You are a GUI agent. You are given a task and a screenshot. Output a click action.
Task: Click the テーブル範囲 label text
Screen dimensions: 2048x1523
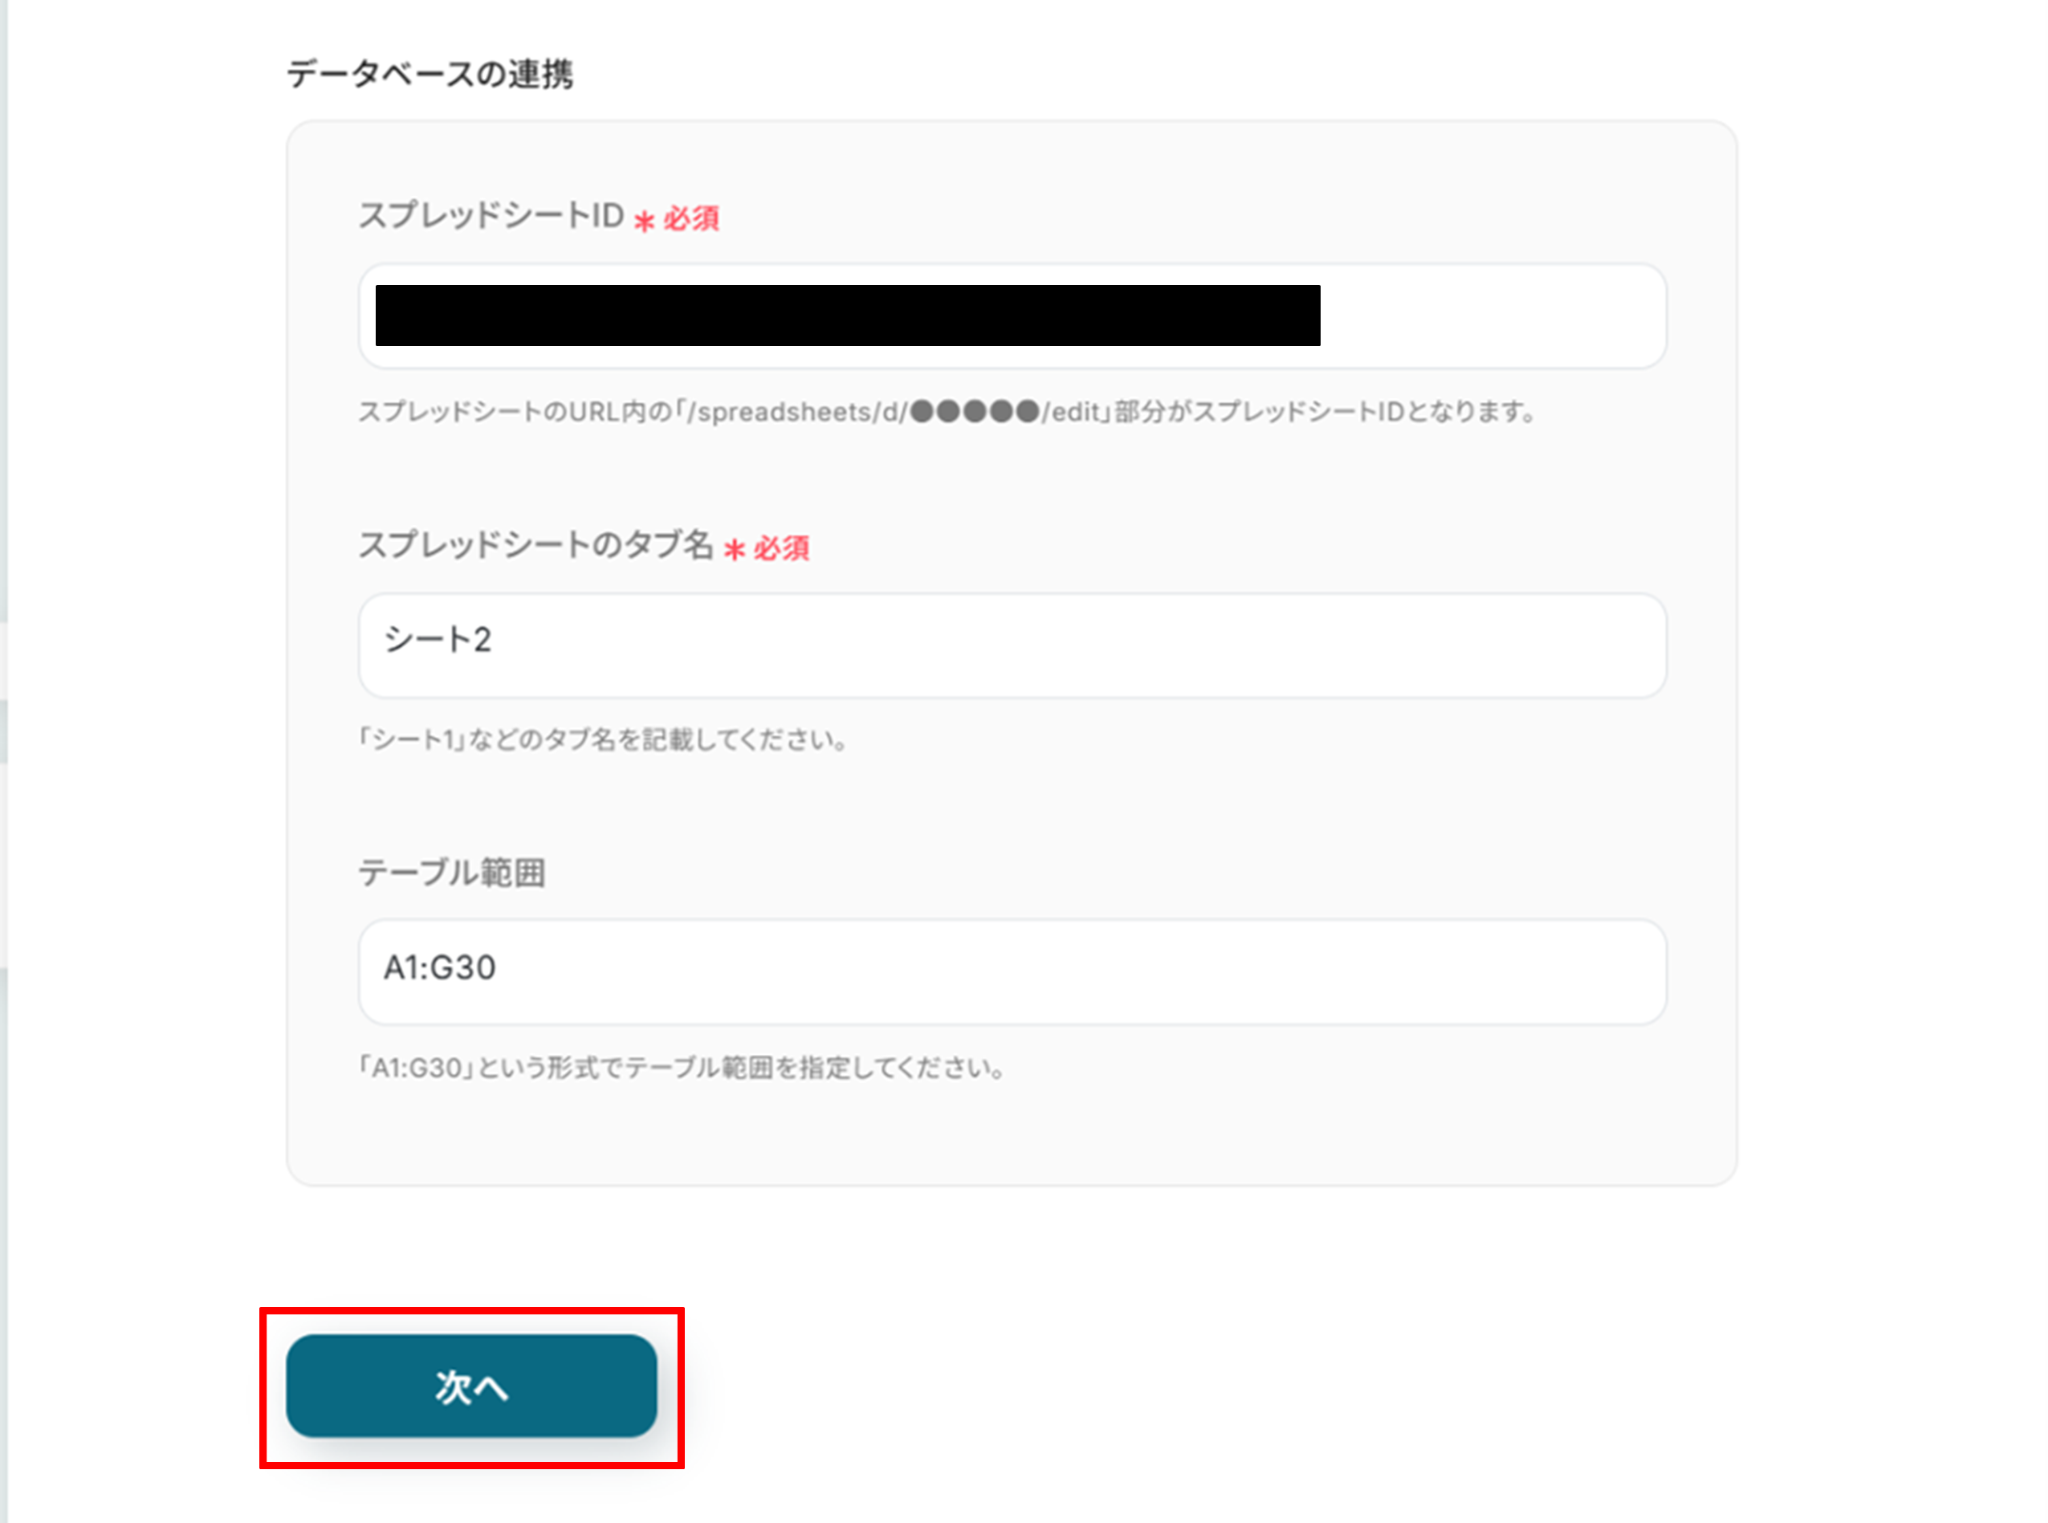[x=452, y=872]
